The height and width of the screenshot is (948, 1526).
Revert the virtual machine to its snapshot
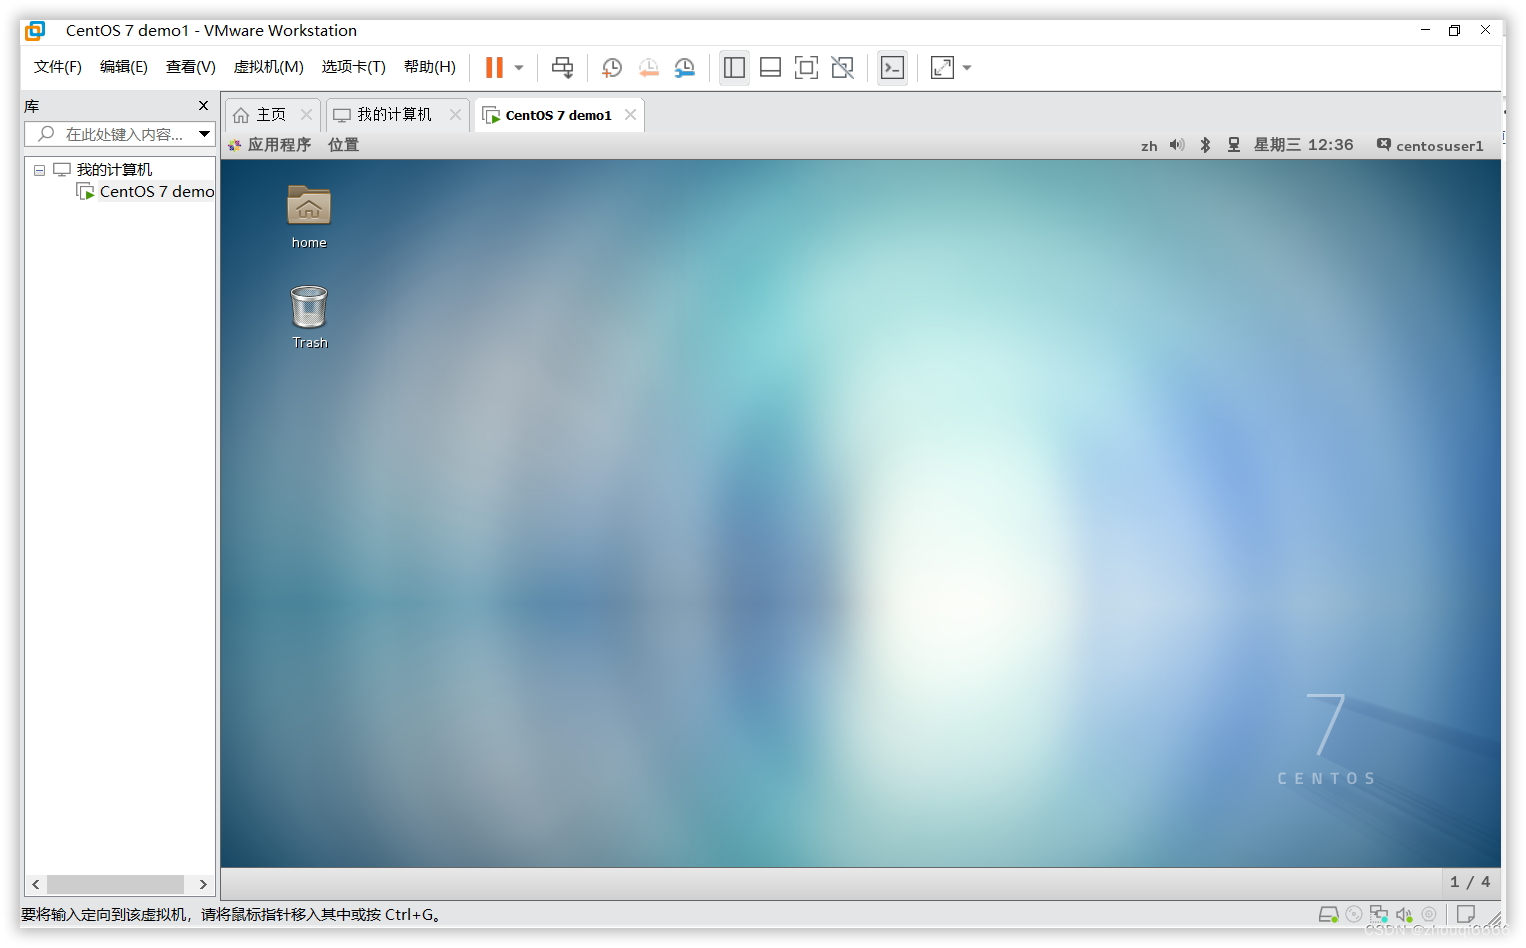[x=649, y=67]
